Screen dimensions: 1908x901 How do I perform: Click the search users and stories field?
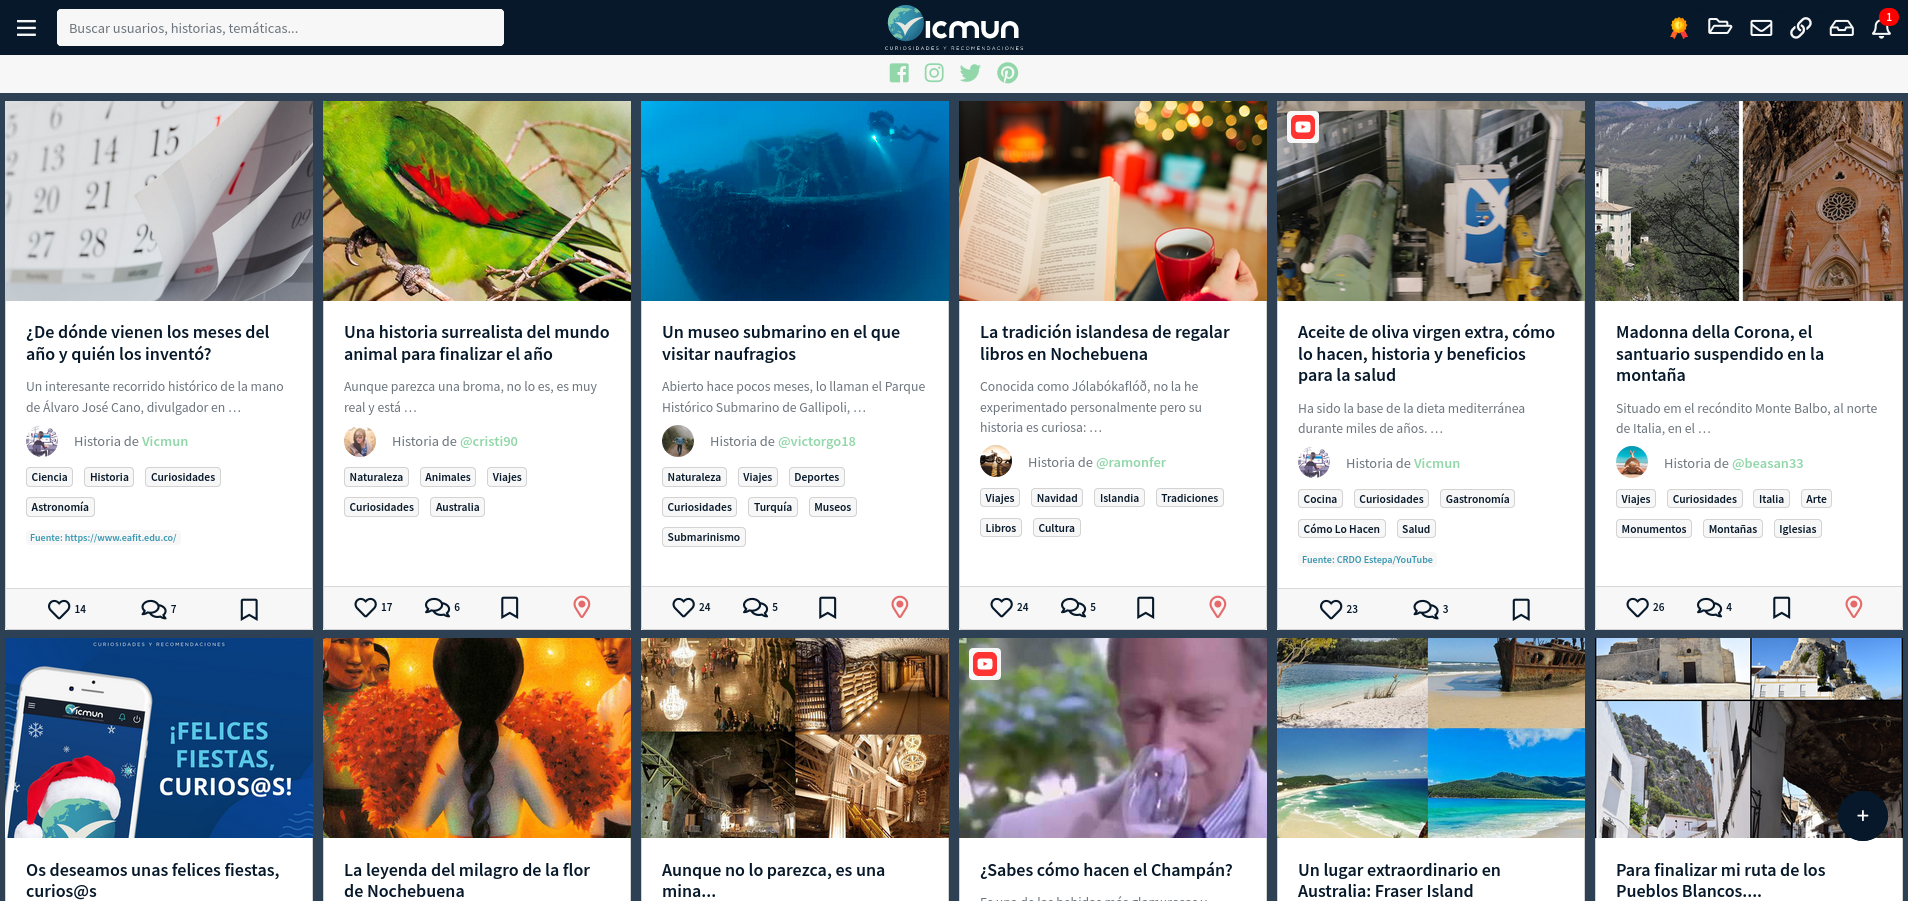280,28
